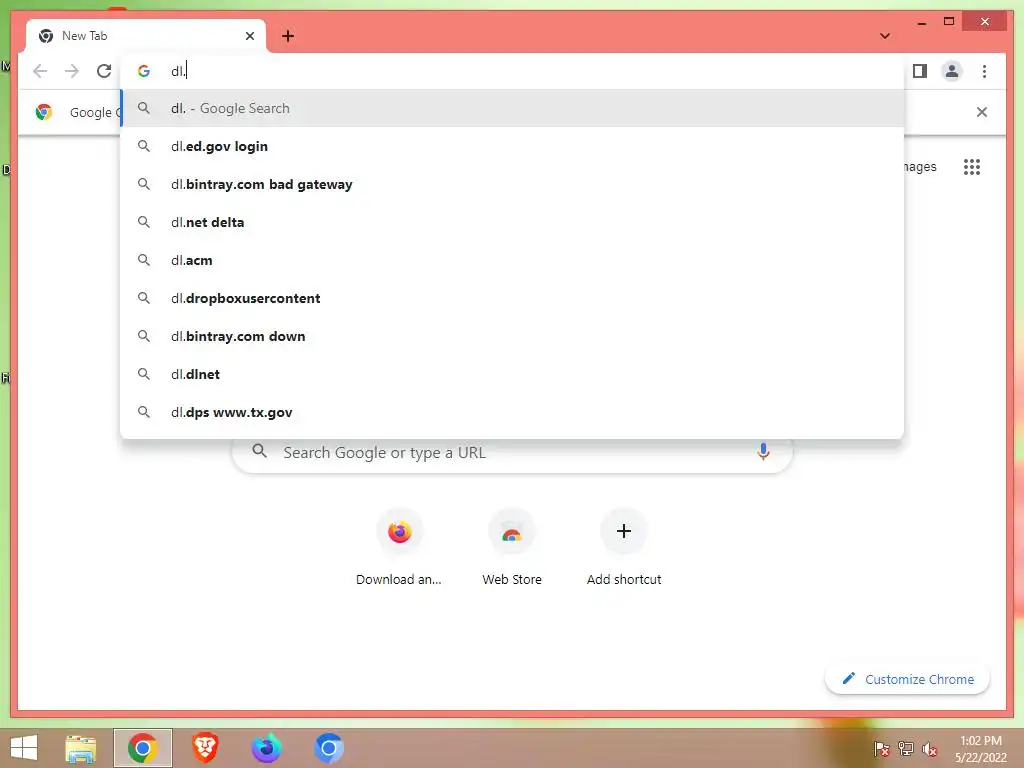This screenshot has width=1024, height=768.
Task: Open the side panel icon
Action: click(x=920, y=71)
